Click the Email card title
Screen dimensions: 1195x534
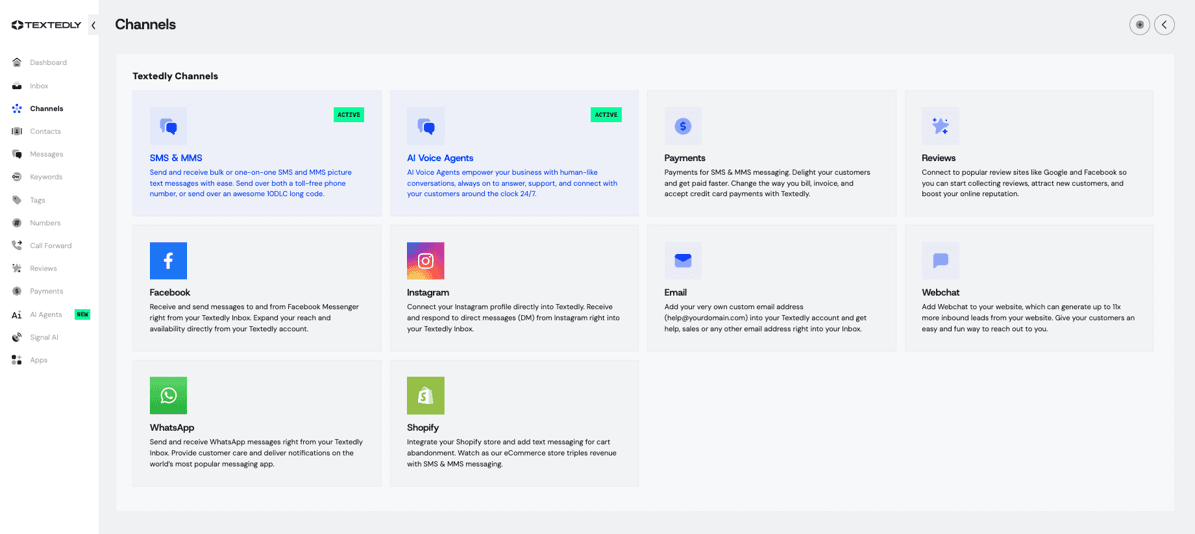pos(676,293)
